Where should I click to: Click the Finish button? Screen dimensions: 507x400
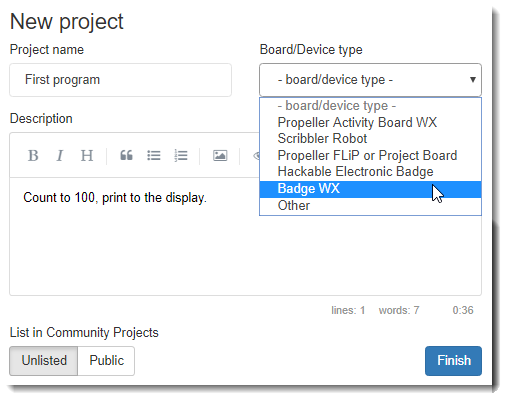pyautogui.click(x=453, y=361)
